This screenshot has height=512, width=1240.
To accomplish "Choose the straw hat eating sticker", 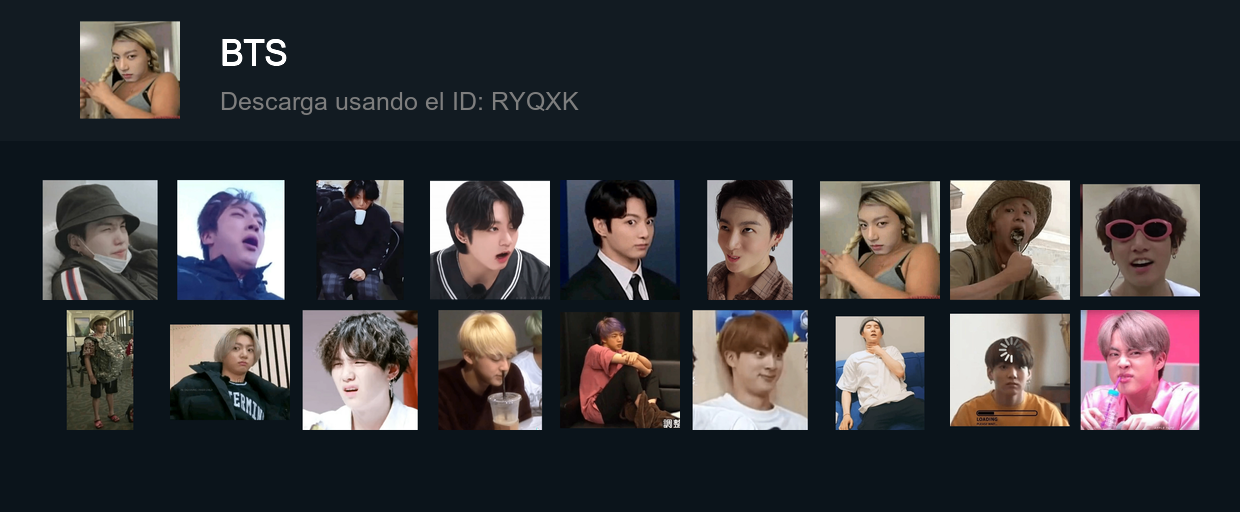I will 1010,240.
